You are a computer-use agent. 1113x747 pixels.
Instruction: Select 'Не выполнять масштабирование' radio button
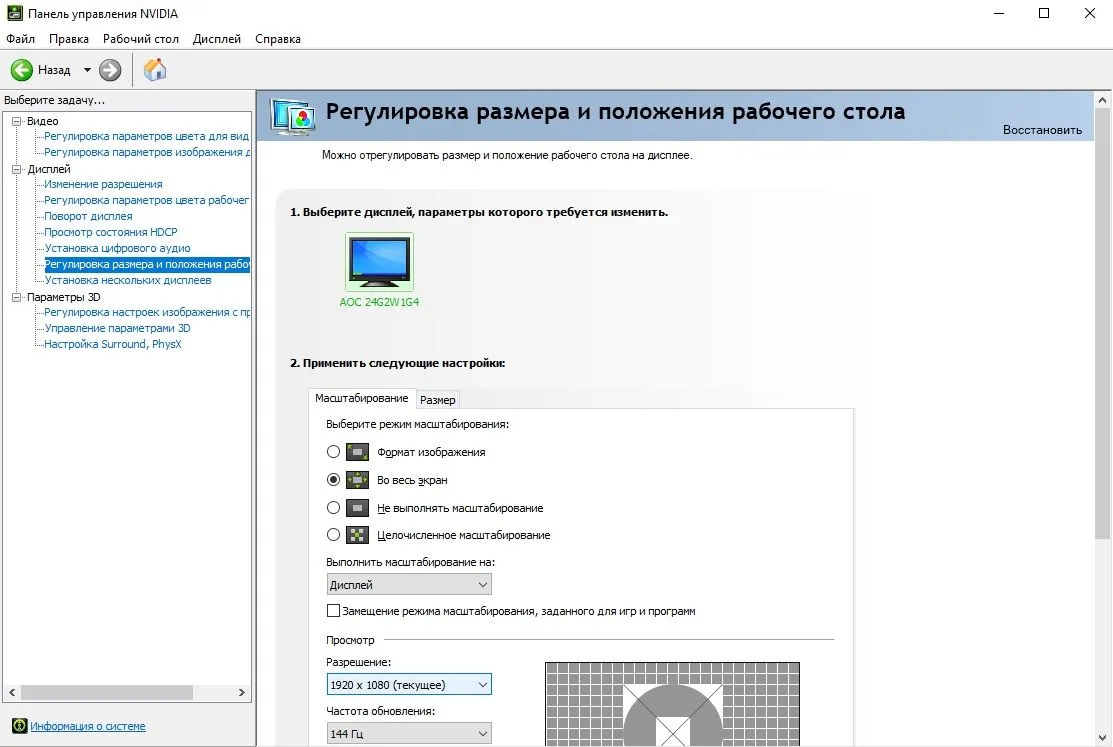click(333, 508)
